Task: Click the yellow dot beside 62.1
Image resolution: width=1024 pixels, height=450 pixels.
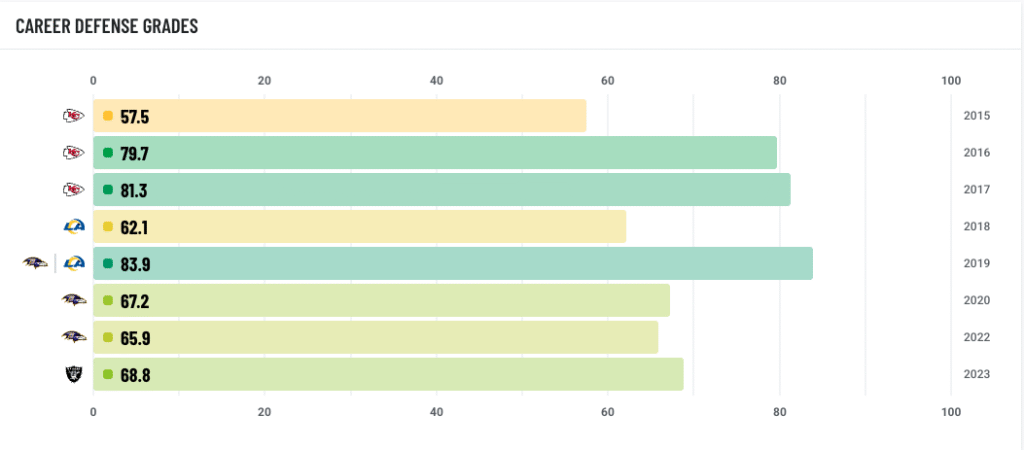Action: [108, 227]
